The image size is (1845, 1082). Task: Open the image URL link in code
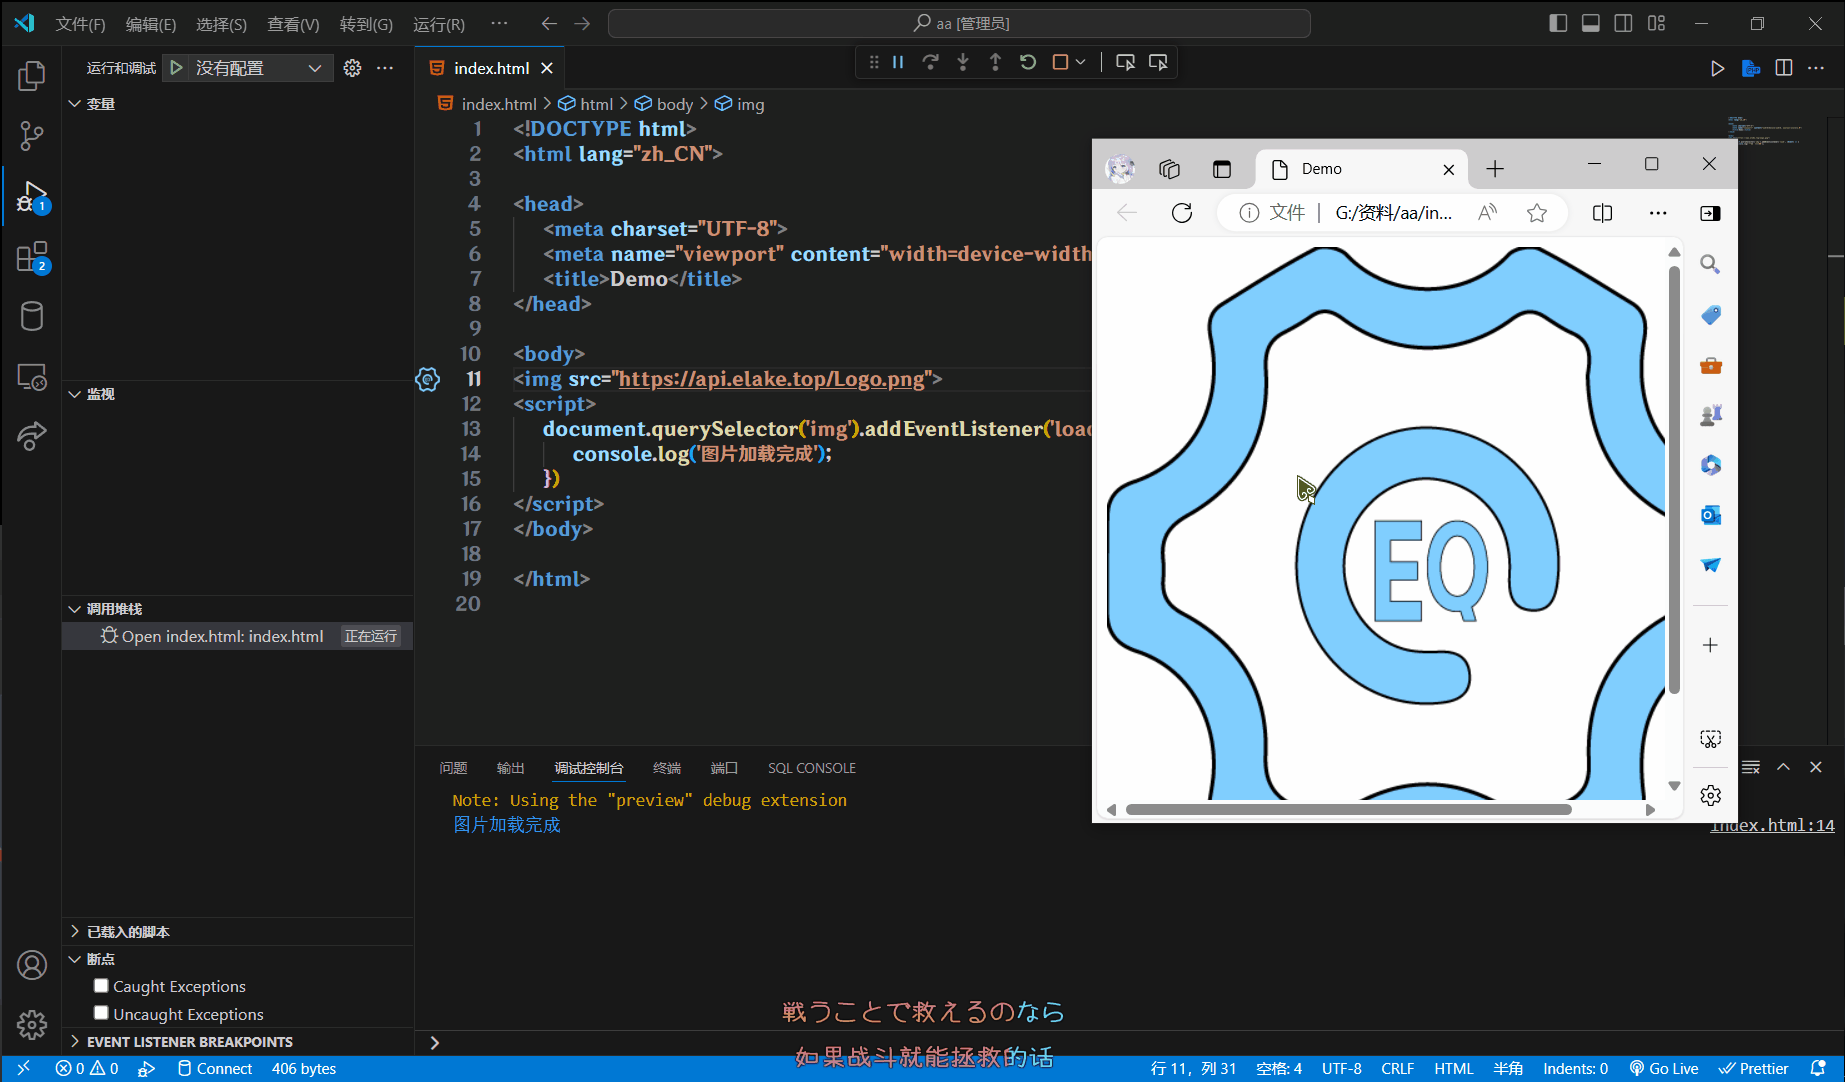772,379
